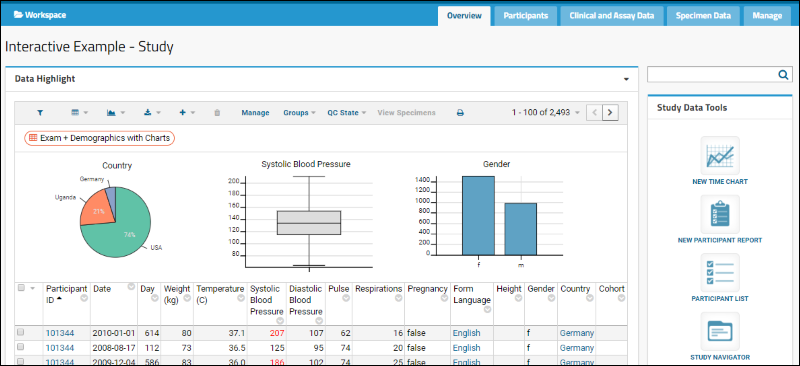This screenshot has width=800, height=366.
Task: Toggle the select-all checkbox in header
Action: pyautogui.click(x=21, y=288)
